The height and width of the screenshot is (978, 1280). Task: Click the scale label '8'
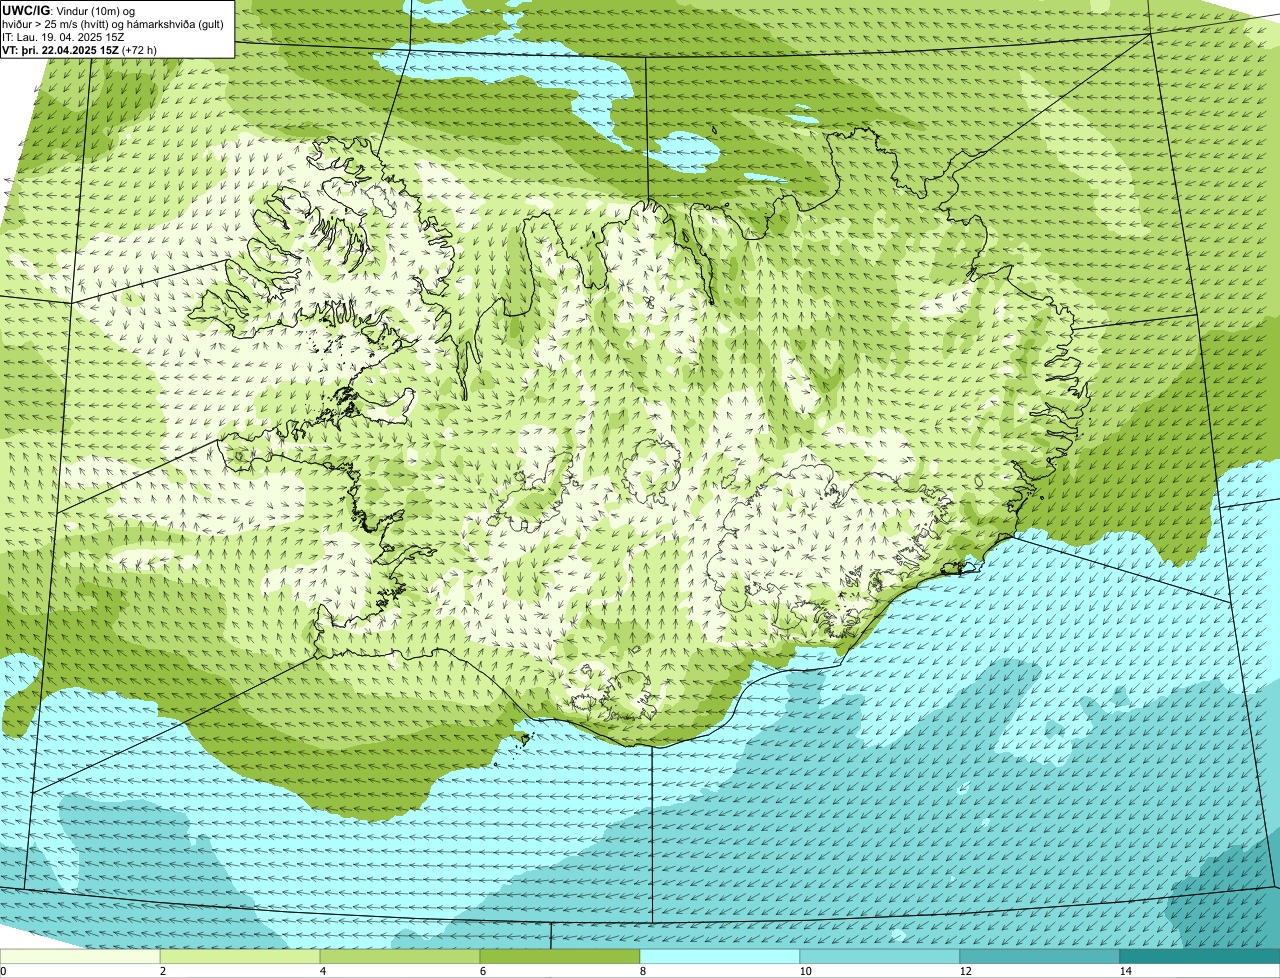coord(642,971)
